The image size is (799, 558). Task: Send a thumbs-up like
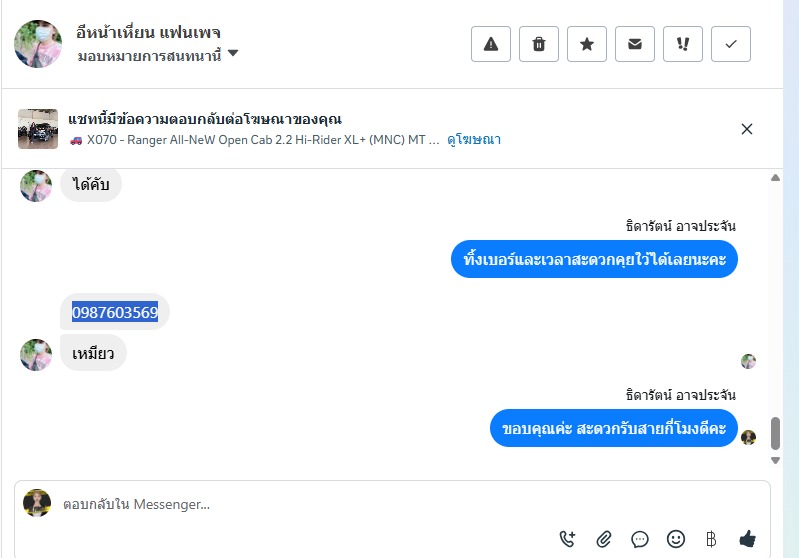tap(747, 539)
